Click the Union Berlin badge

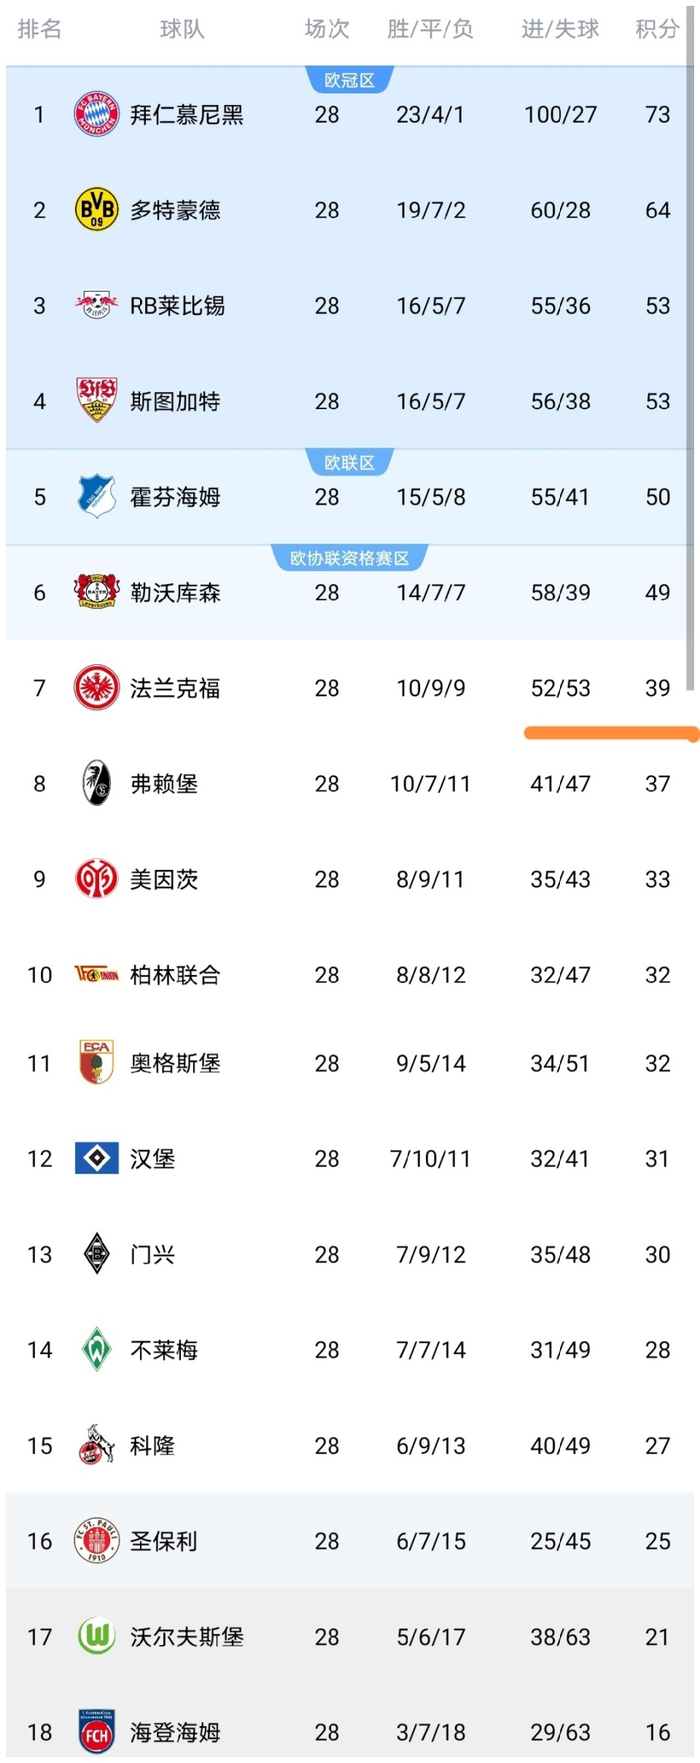coord(95,975)
